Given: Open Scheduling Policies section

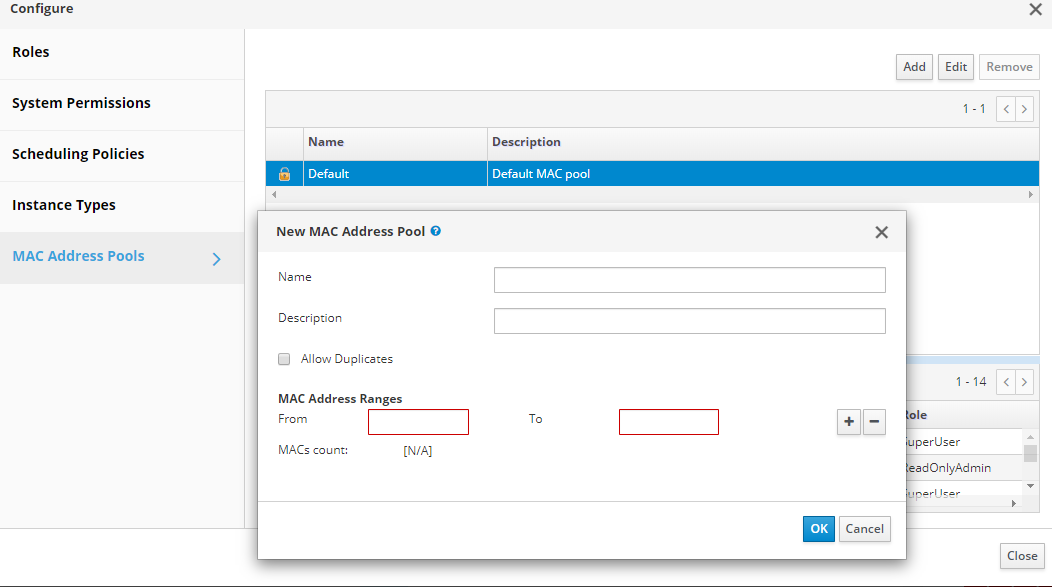Looking at the screenshot, I should [78, 154].
